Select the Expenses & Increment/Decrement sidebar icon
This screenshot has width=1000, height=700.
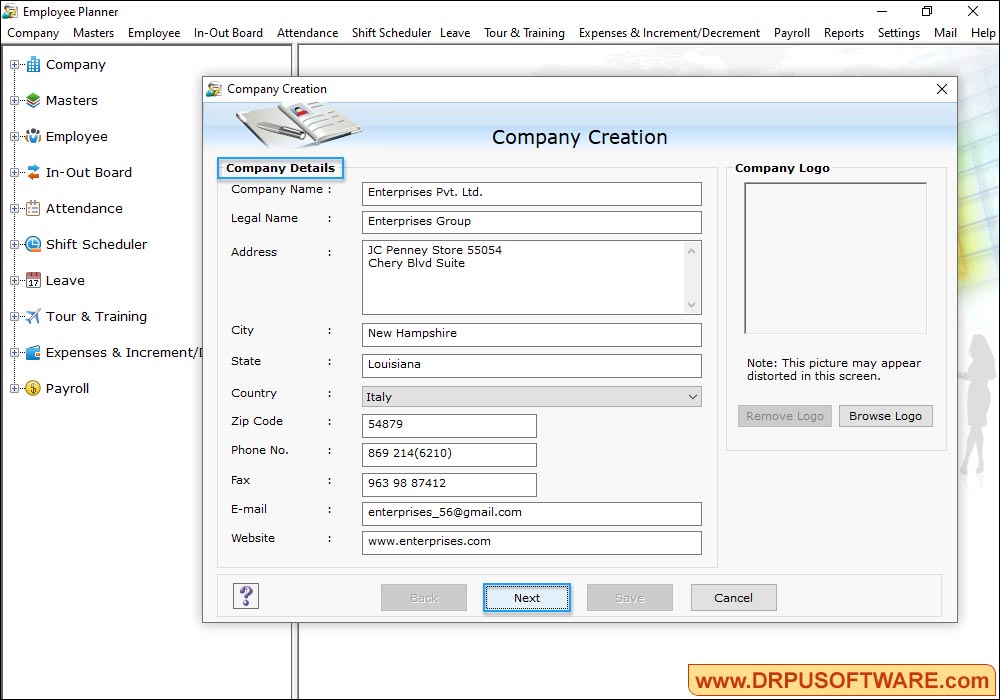click(32, 352)
